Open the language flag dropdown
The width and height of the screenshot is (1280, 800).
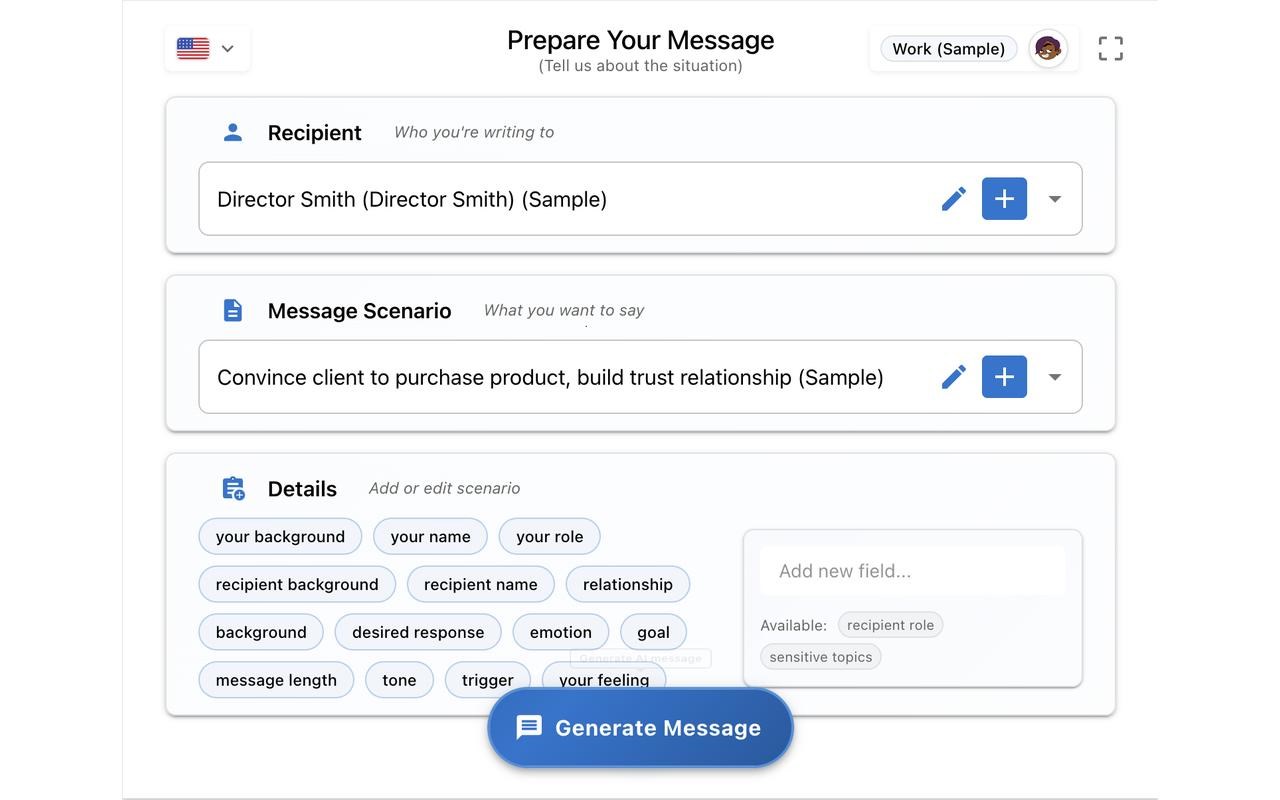(207, 48)
